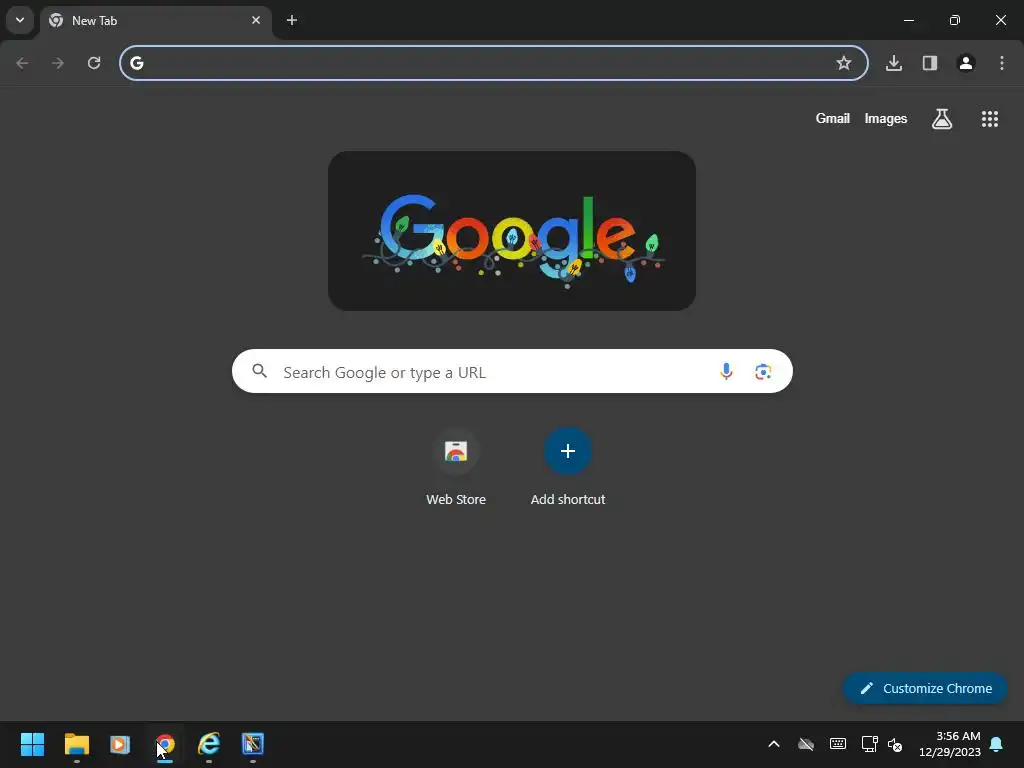The image size is (1024, 768).
Task: Show hidden system tray icons
Action: (x=774, y=744)
